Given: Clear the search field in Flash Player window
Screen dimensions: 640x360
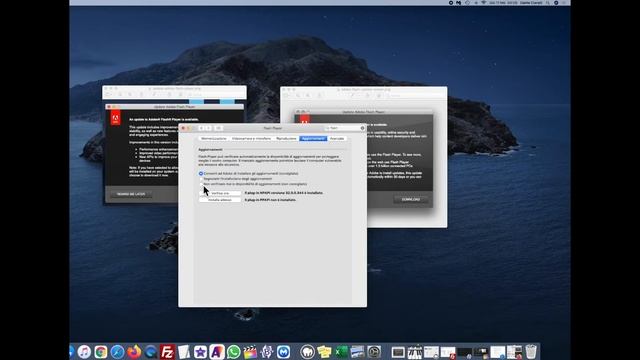Looking at the screenshot, I should point(362,128).
